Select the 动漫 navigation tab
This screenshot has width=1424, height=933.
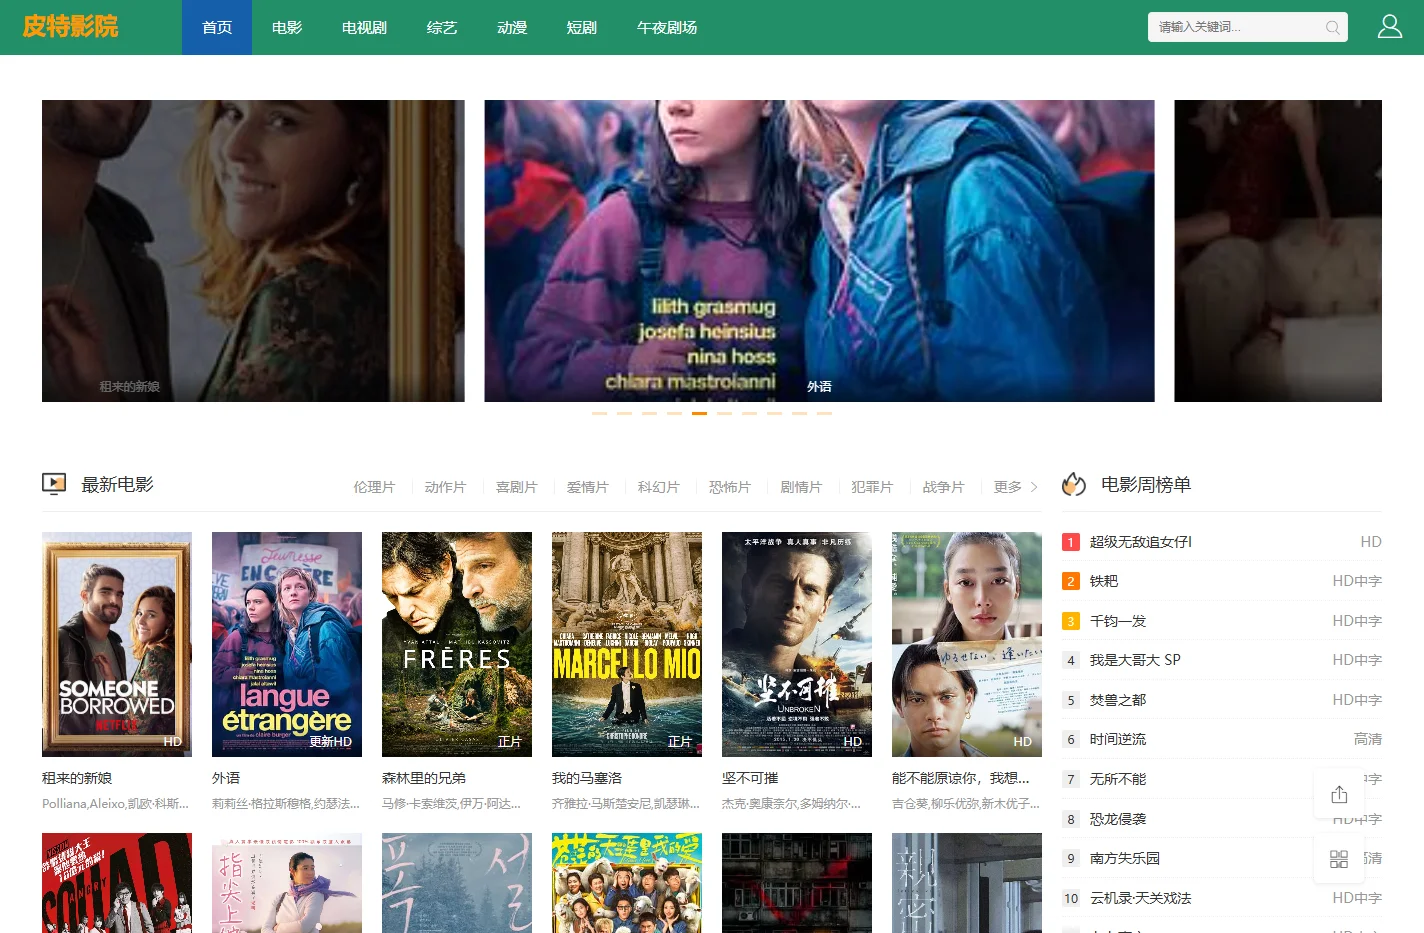(512, 27)
